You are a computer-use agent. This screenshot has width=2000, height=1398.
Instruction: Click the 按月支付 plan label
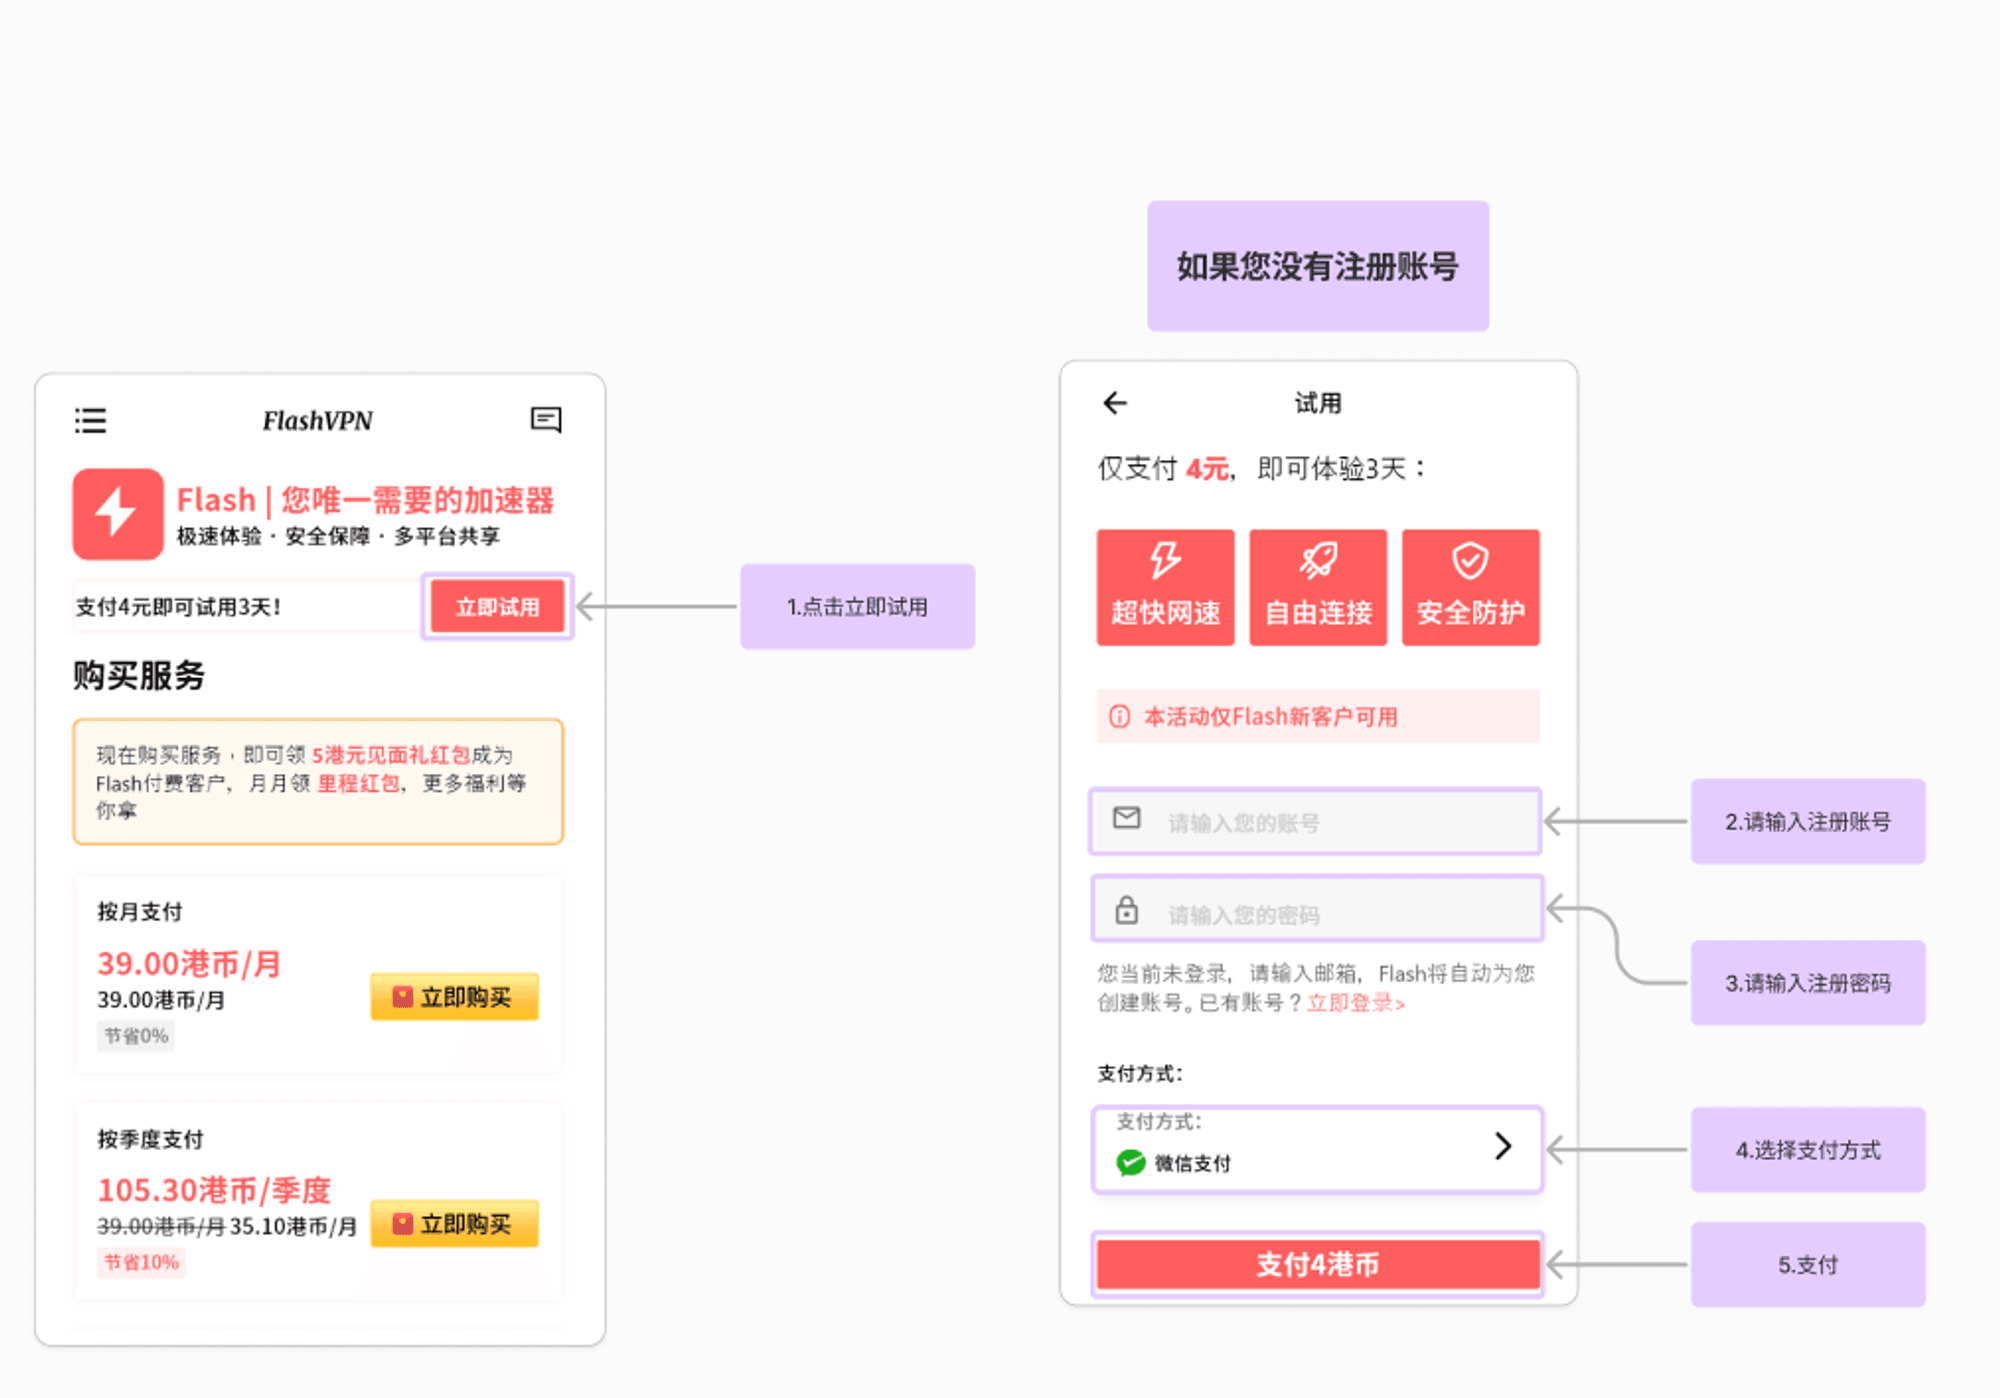click(140, 911)
